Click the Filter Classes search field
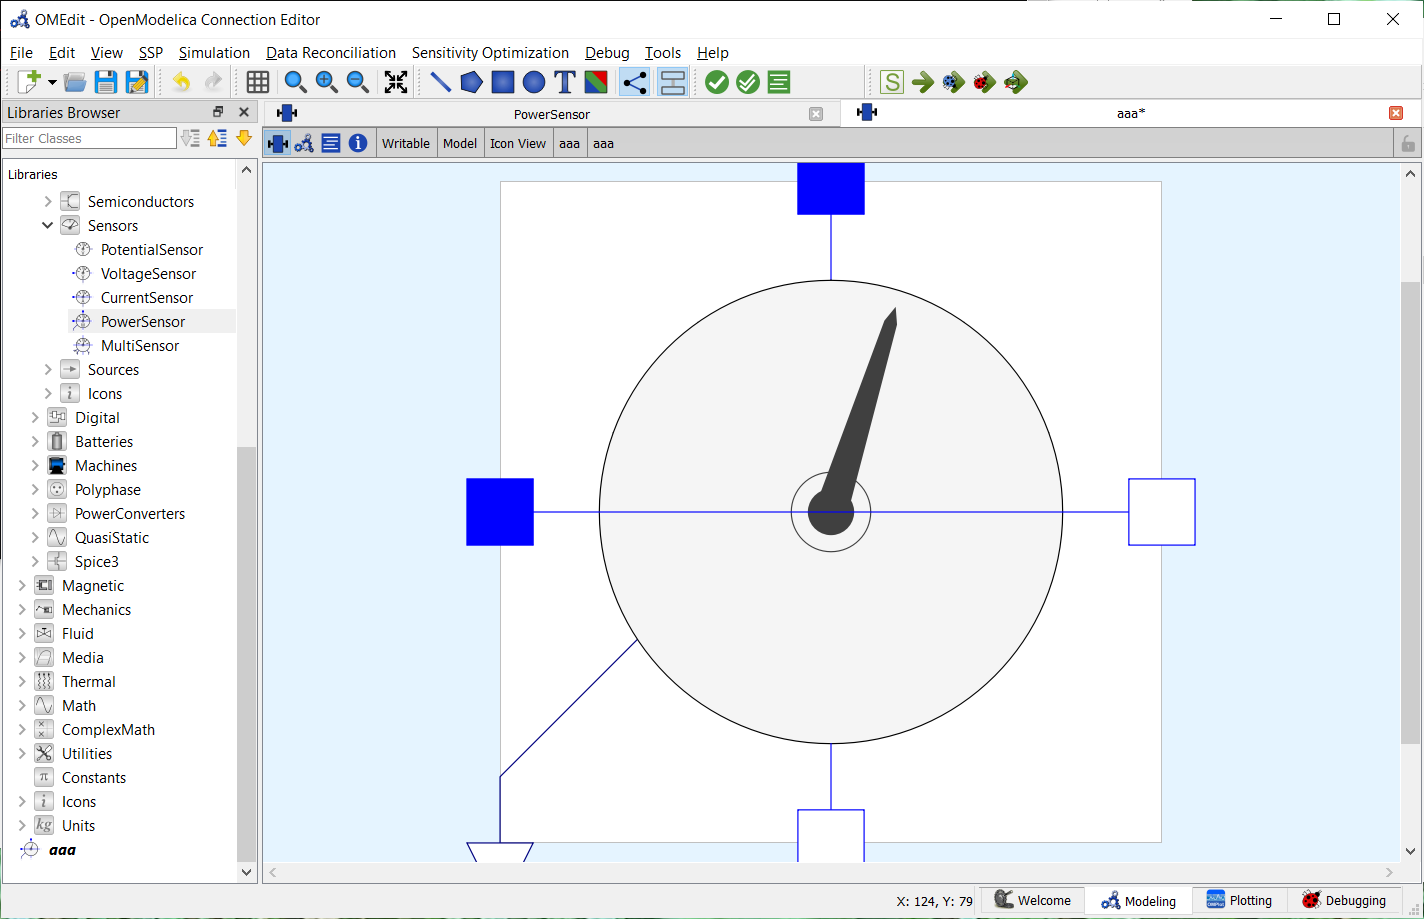Viewport: 1424px width, 919px height. click(x=89, y=137)
